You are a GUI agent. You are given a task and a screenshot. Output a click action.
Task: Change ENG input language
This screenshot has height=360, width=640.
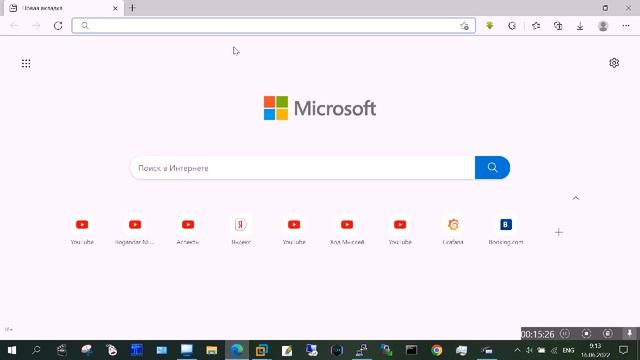(568, 350)
